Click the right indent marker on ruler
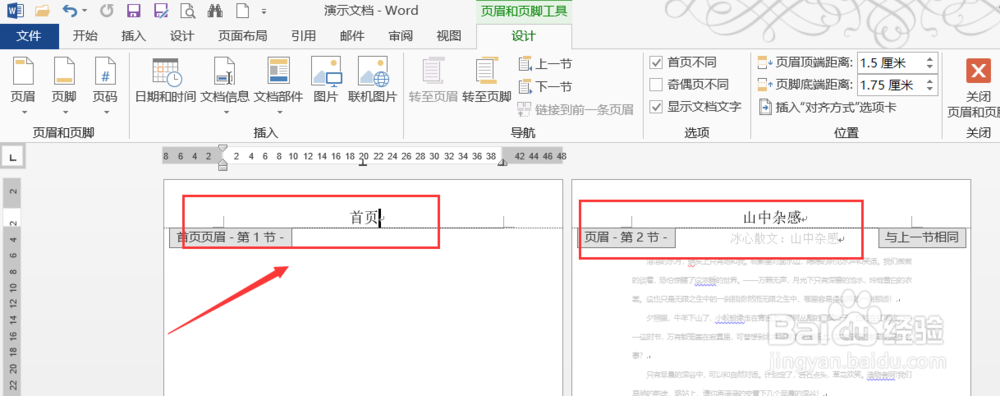This screenshot has height=396, width=1000. tap(502, 163)
